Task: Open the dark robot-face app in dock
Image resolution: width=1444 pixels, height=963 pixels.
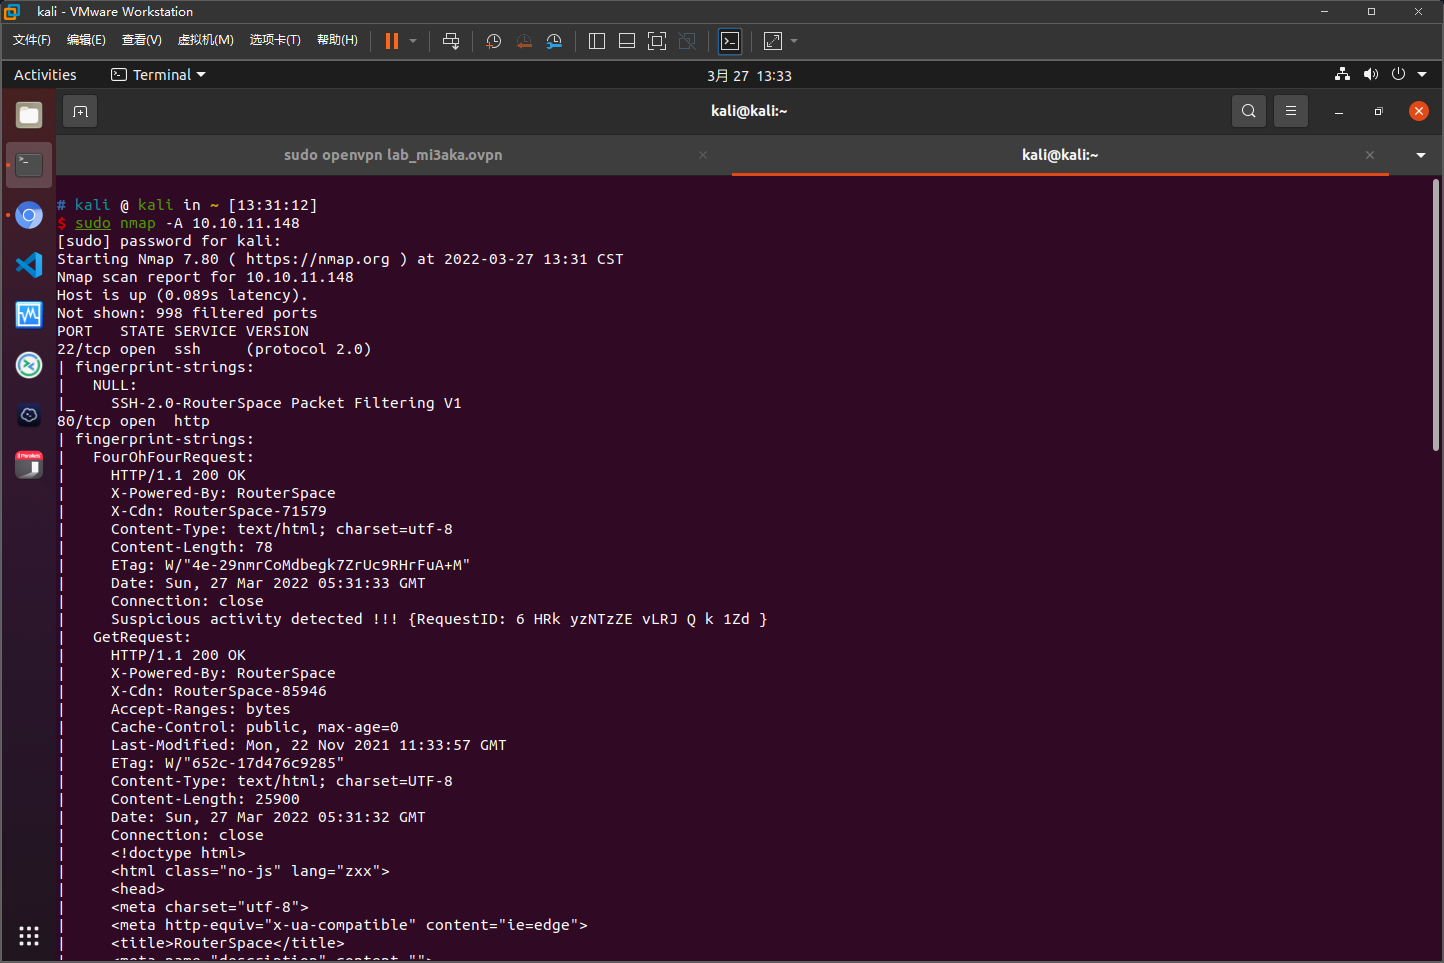Action: pos(29,415)
